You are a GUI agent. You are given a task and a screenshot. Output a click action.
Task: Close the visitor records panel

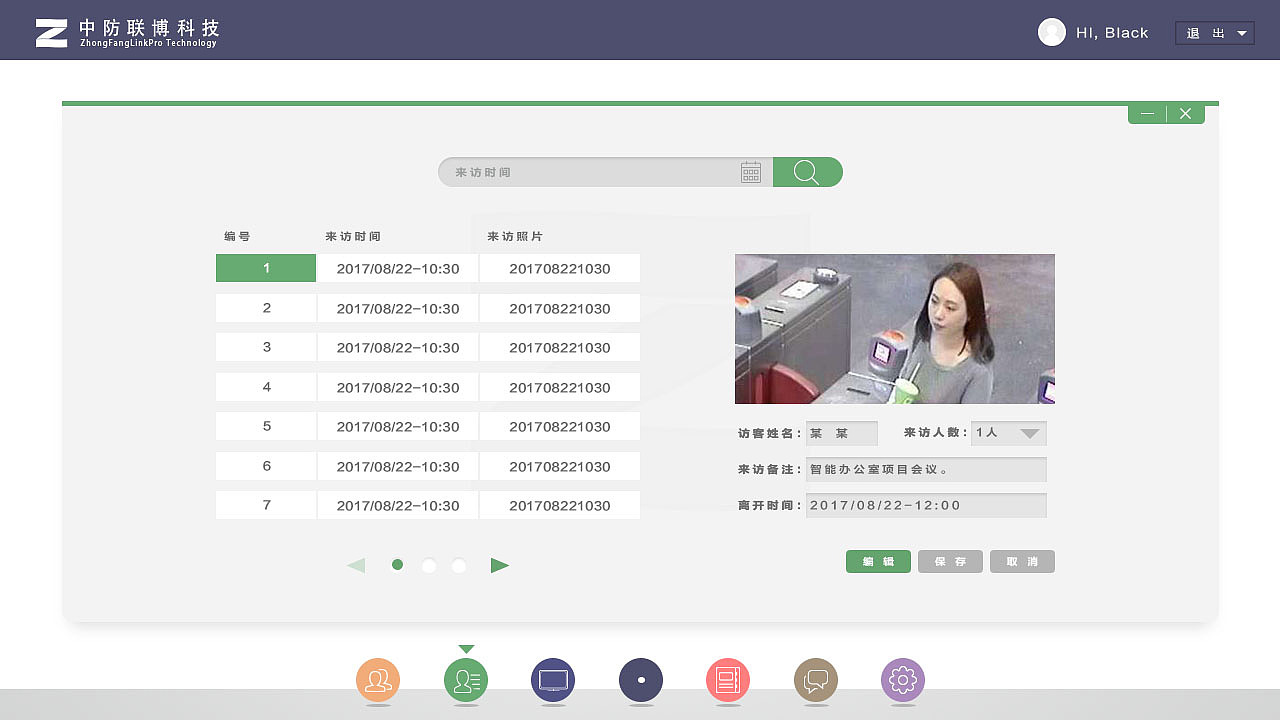point(1185,113)
